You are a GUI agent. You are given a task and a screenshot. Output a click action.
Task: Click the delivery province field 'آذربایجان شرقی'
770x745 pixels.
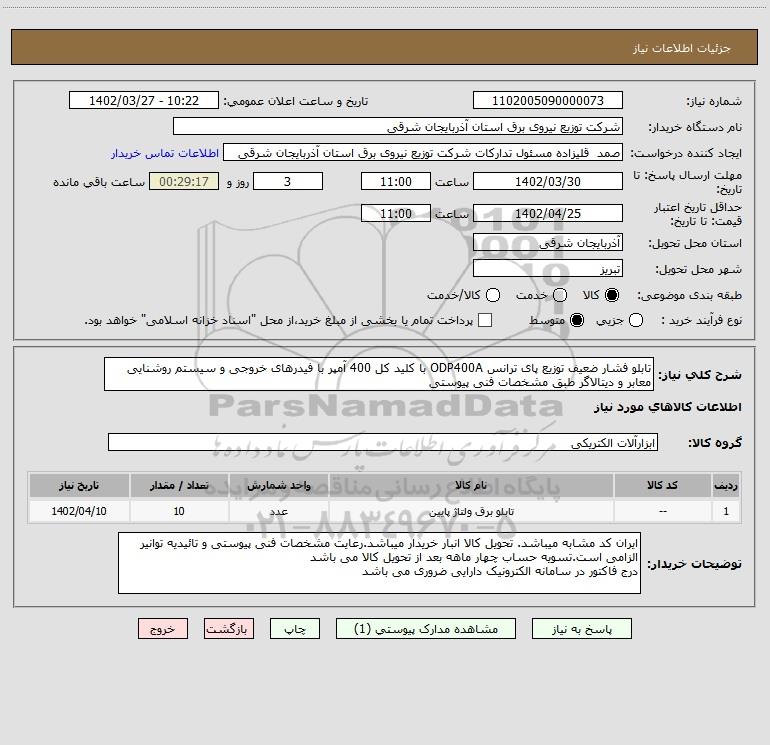click(548, 243)
